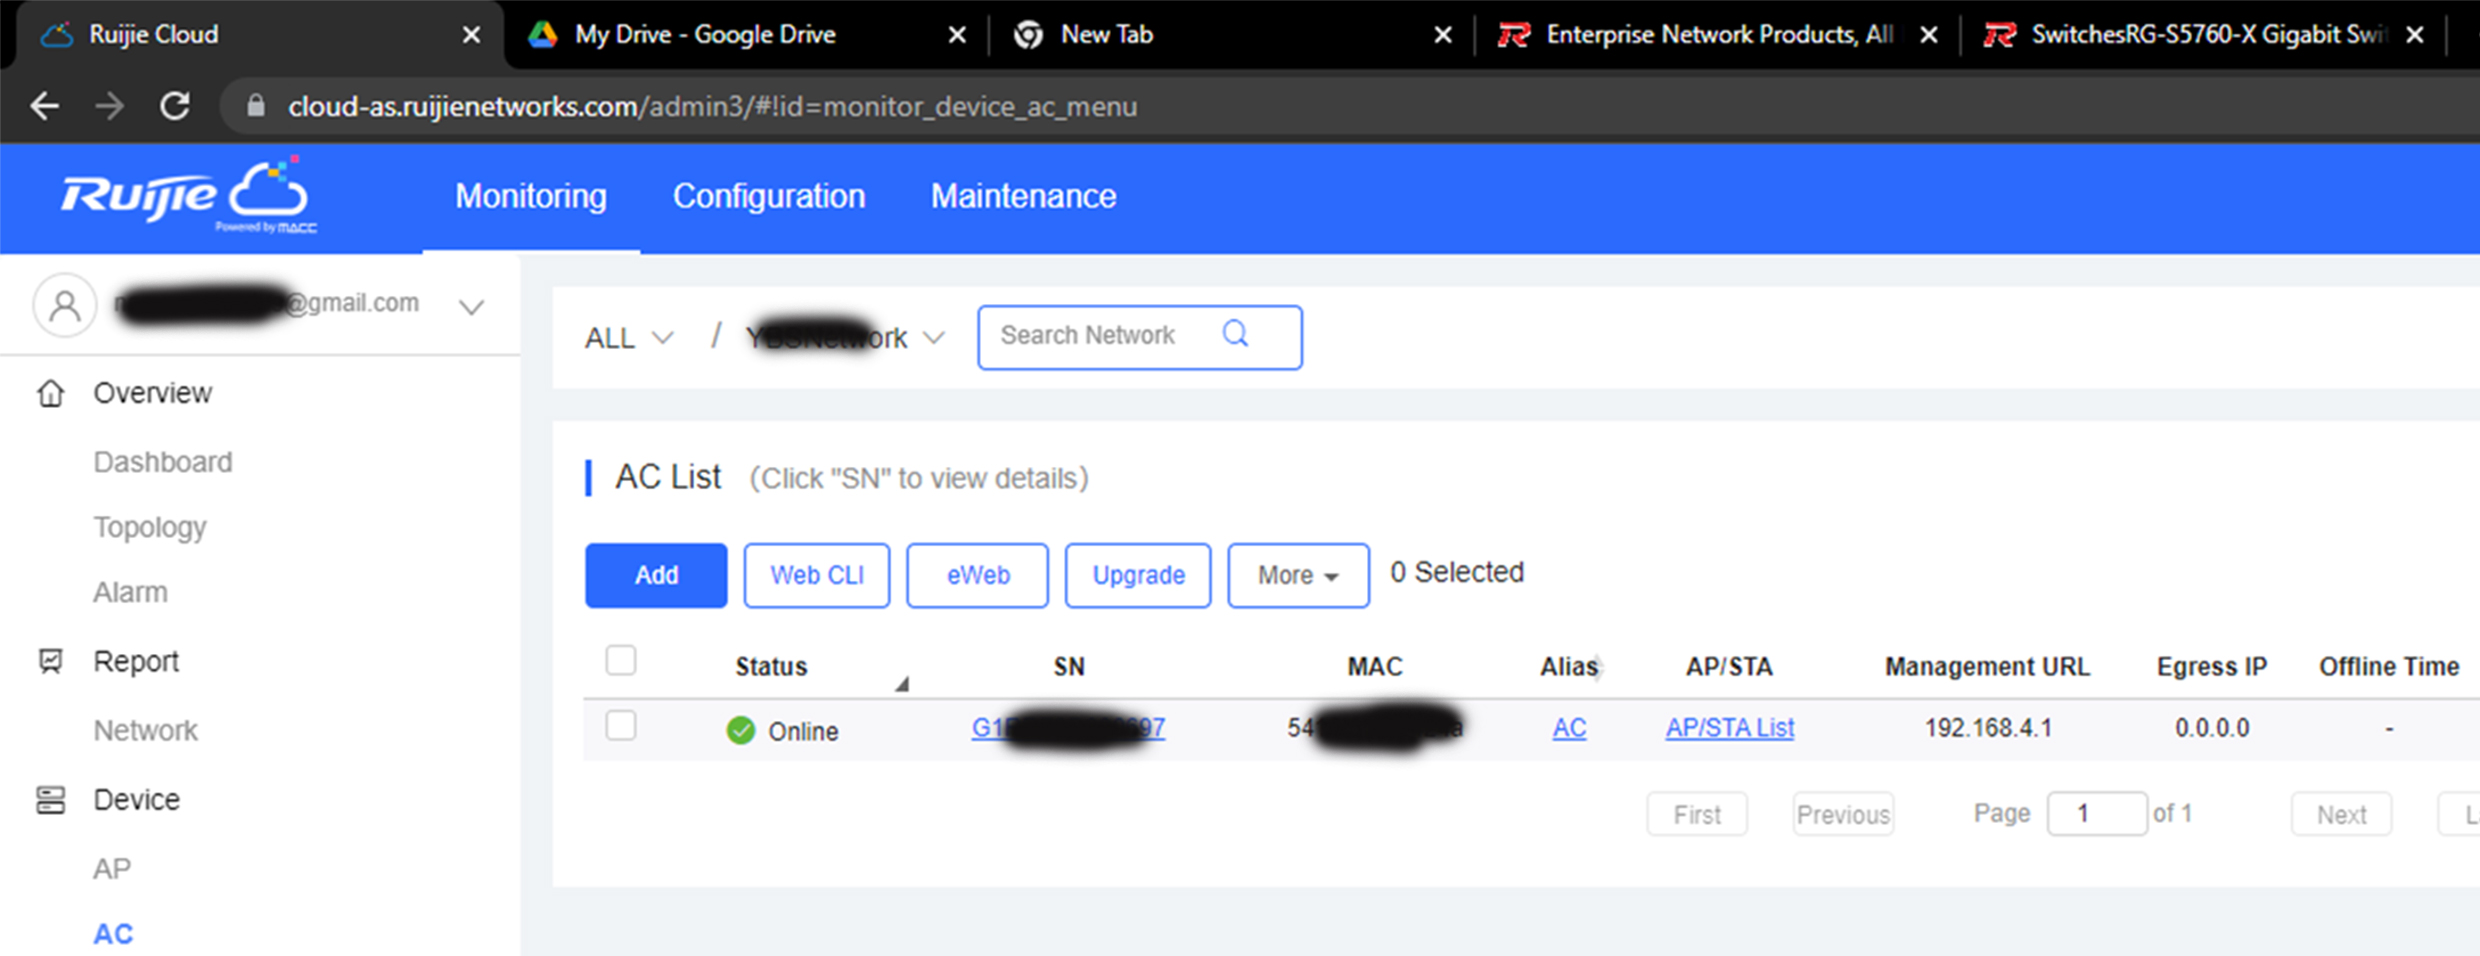2480x956 pixels.
Task: Reload the page with refresh icon
Action: (176, 106)
